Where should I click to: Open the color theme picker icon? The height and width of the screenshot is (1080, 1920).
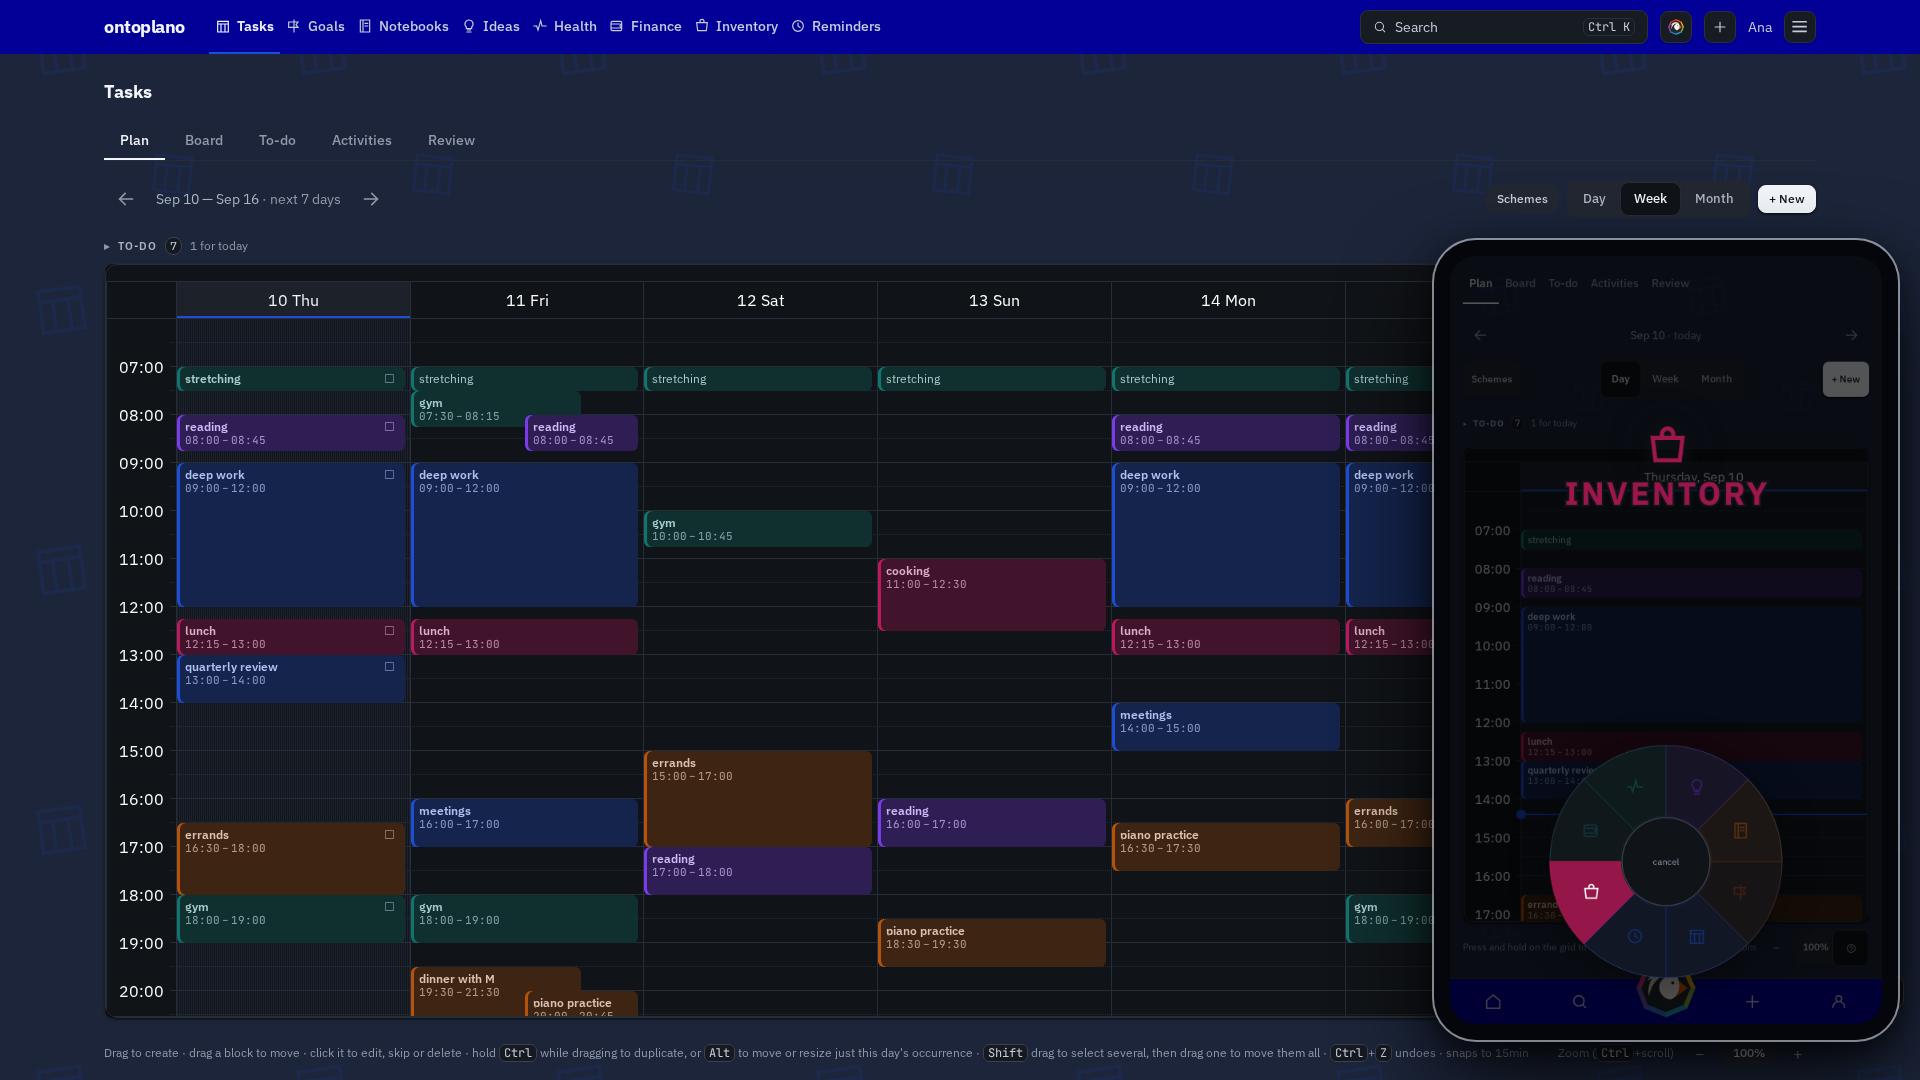click(x=1676, y=27)
